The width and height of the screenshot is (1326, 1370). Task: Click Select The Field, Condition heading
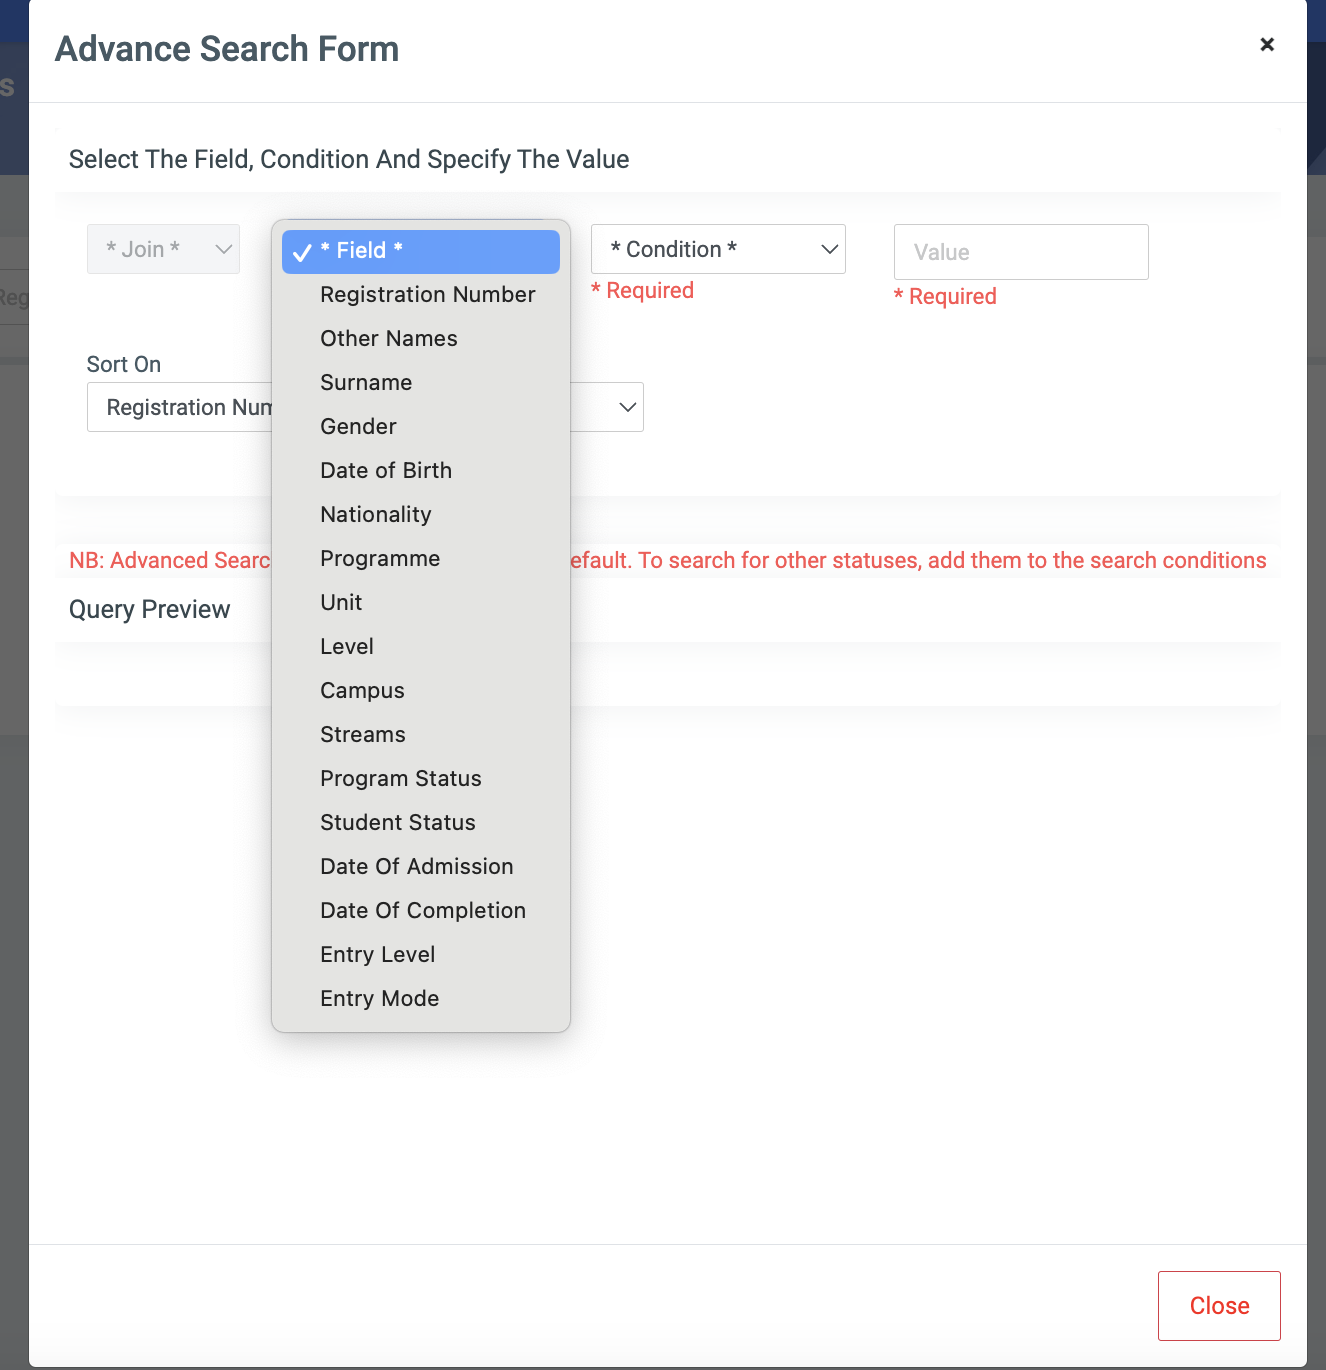349,159
